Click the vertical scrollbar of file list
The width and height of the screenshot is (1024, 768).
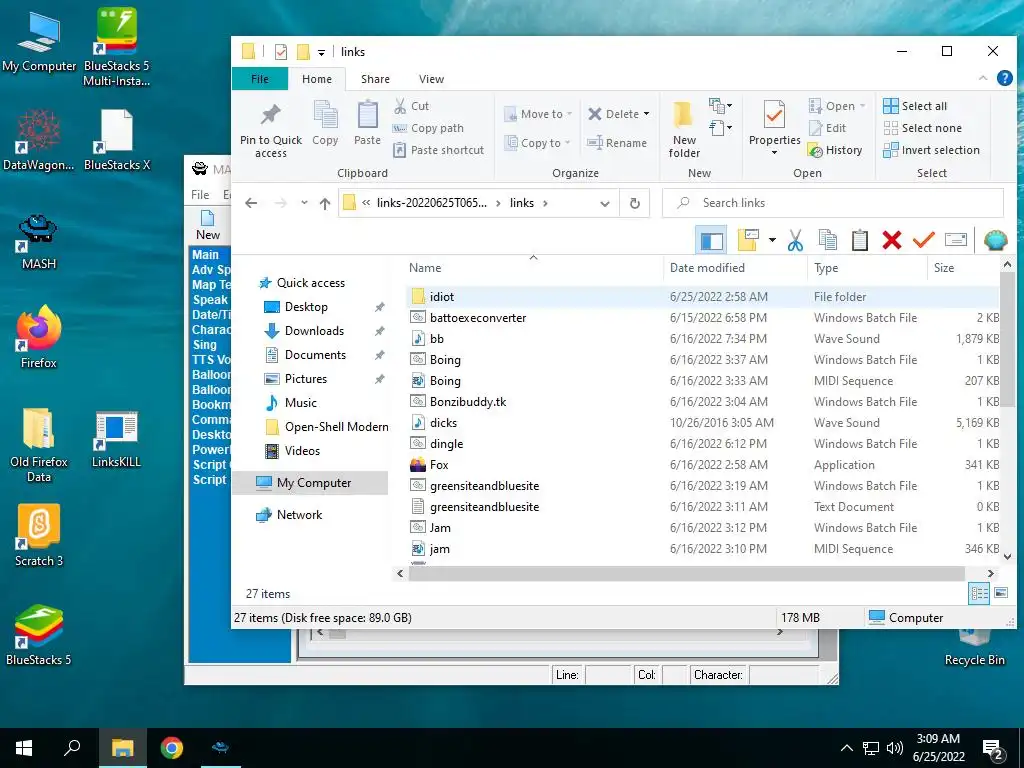[1006, 340]
